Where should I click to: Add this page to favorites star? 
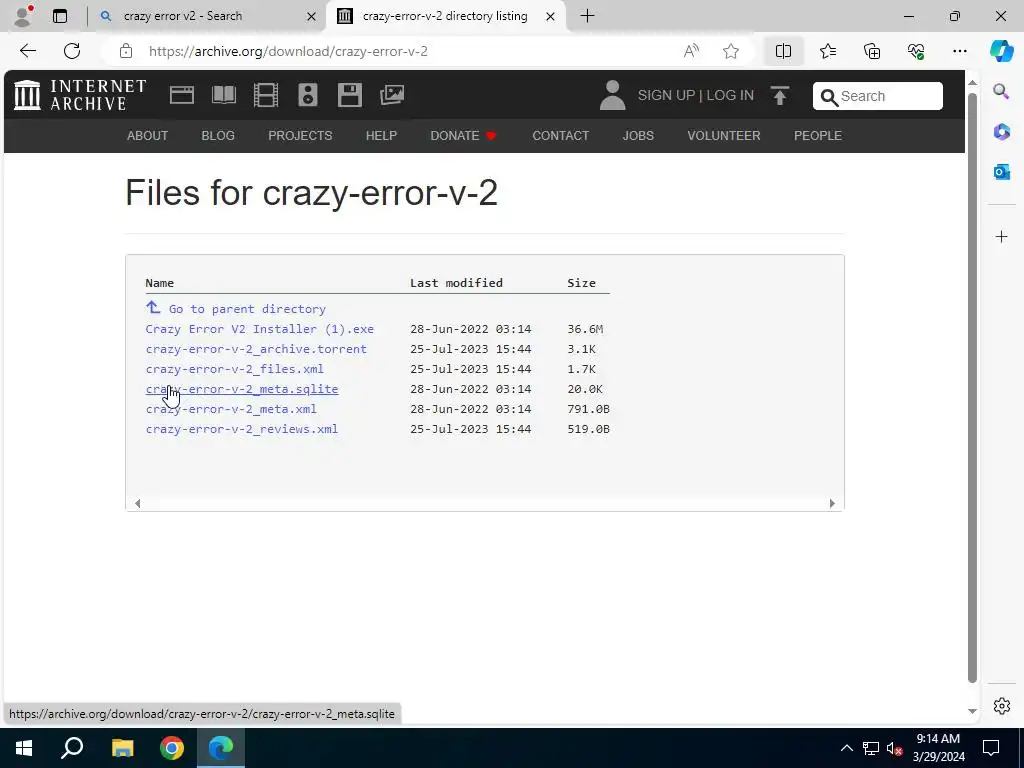pyautogui.click(x=731, y=51)
